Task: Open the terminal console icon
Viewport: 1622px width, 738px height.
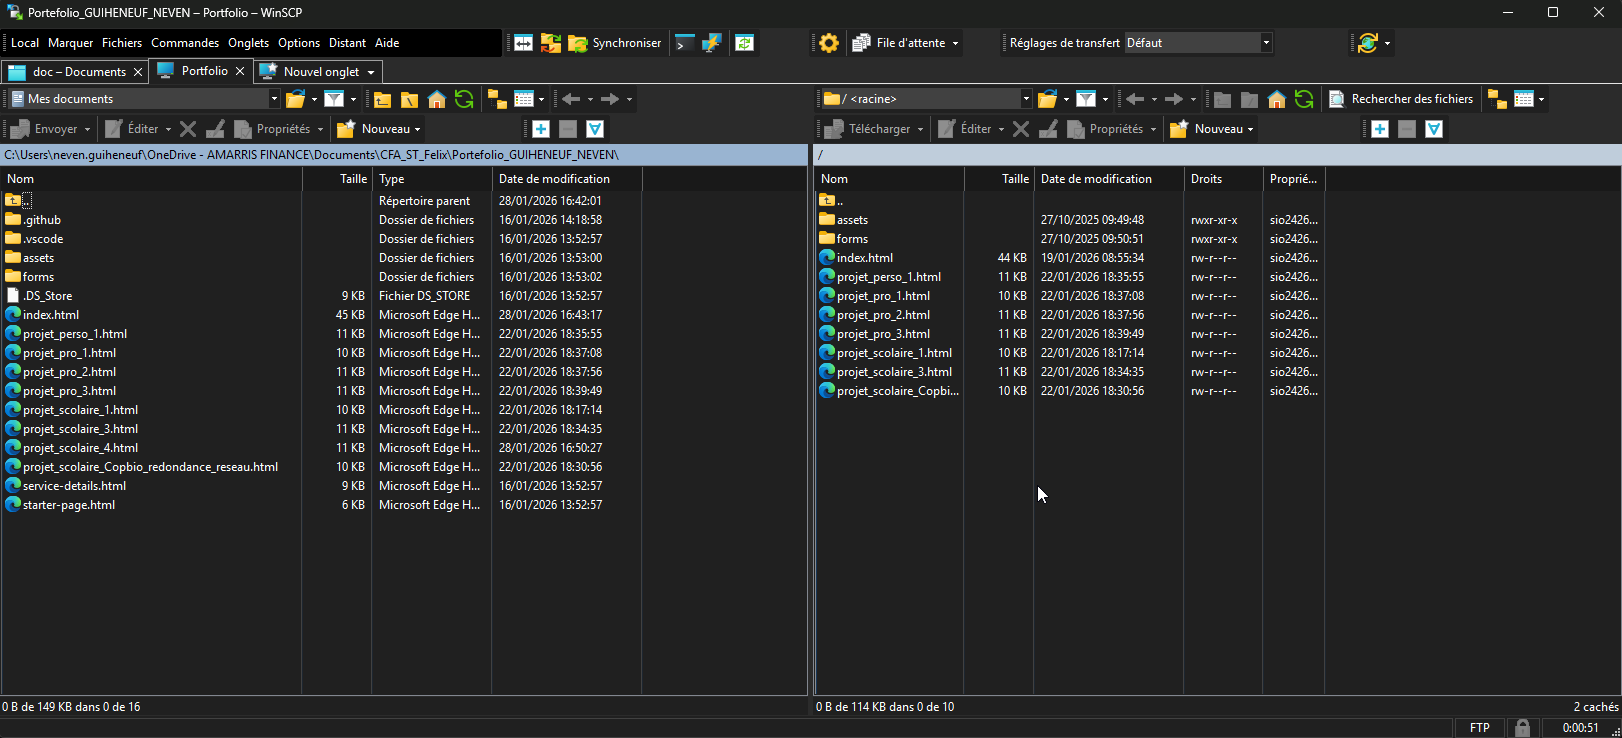Action: (684, 43)
